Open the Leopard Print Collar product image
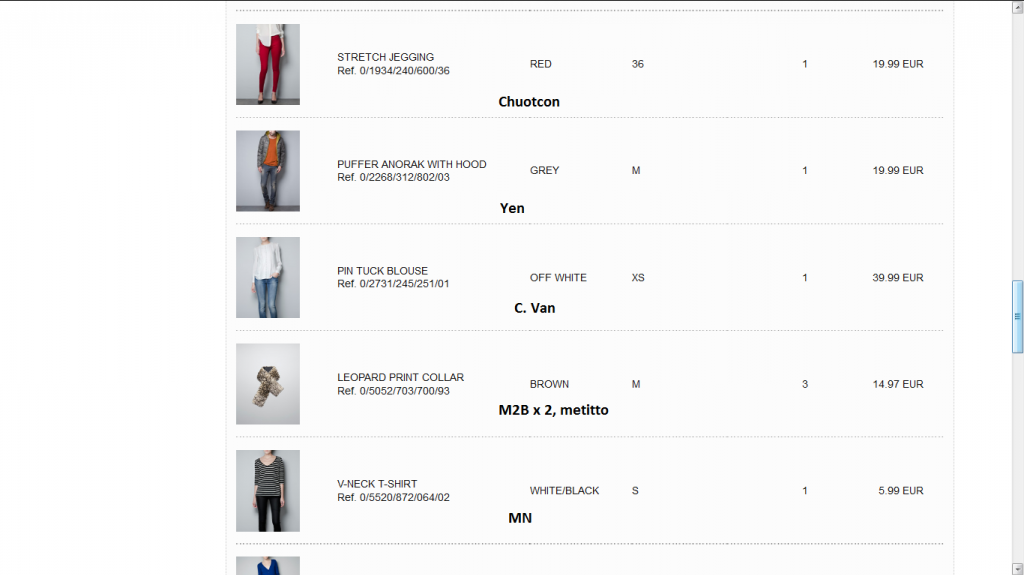The image size is (1024, 575). pos(268,384)
